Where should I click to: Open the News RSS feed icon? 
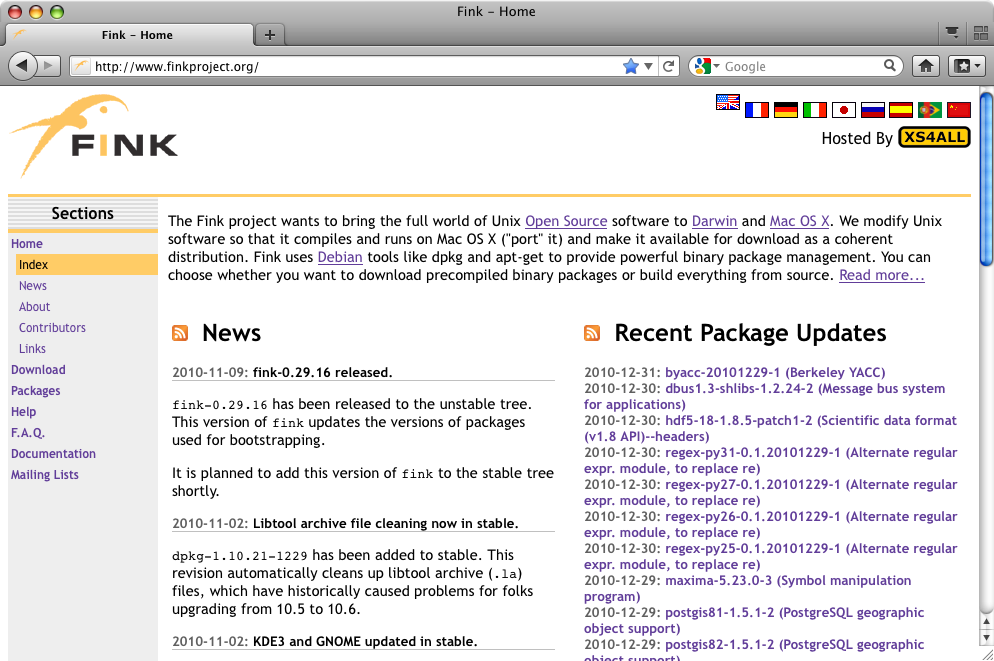tap(180, 333)
